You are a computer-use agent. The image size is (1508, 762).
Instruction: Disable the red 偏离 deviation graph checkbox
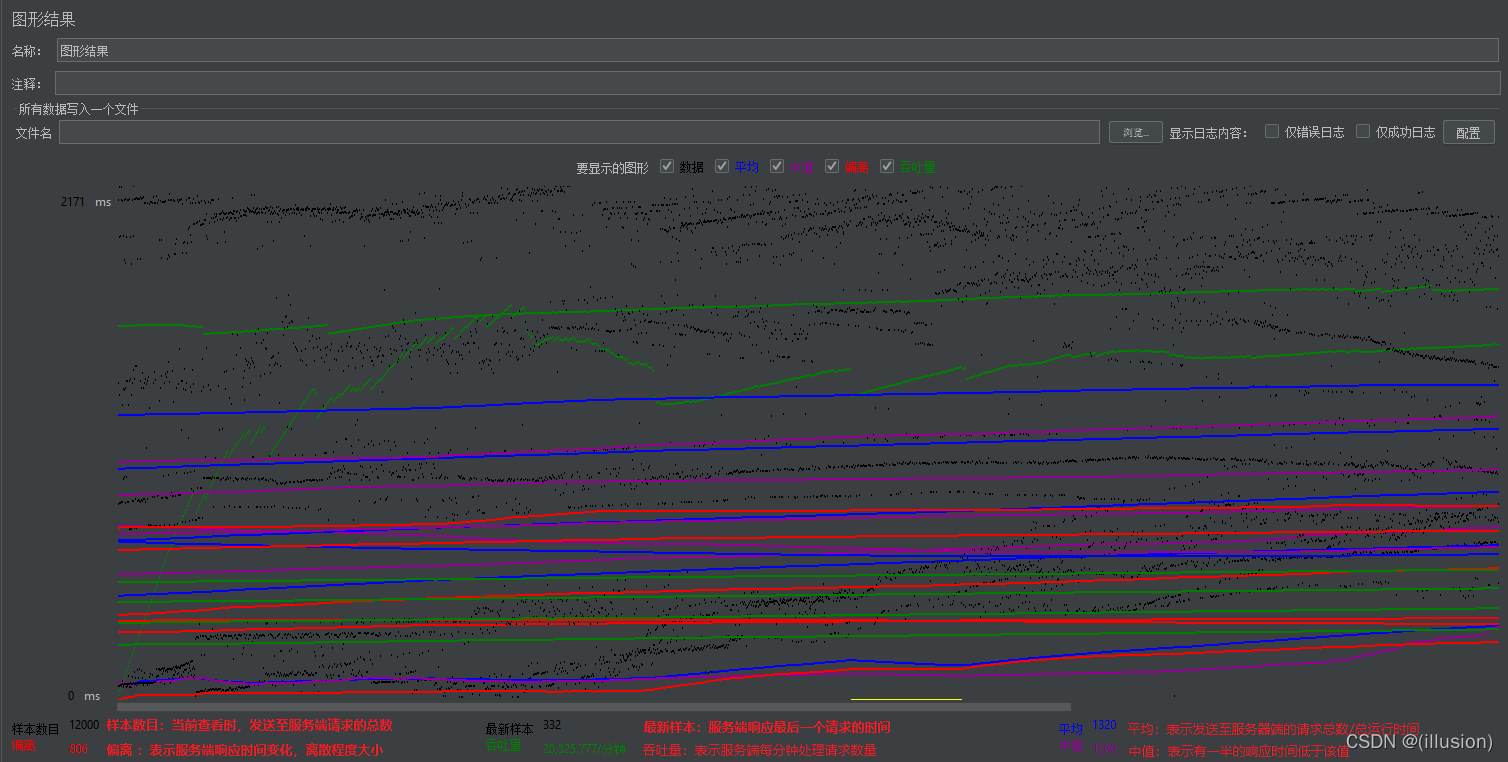(x=832, y=167)
